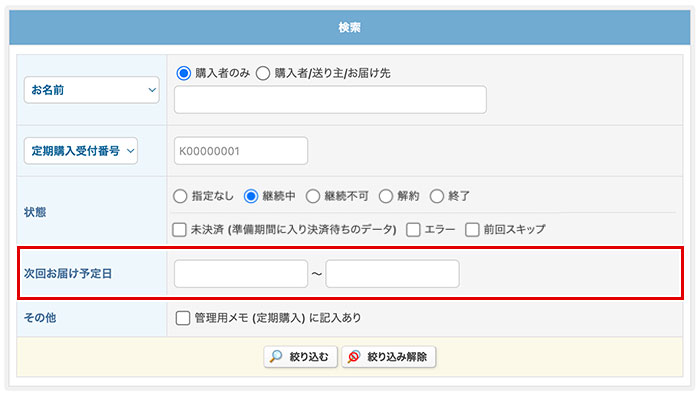Select 購入者/送り主/お届け先 radio option
This screenshot has height=396, width=700.
click(263, 73)
